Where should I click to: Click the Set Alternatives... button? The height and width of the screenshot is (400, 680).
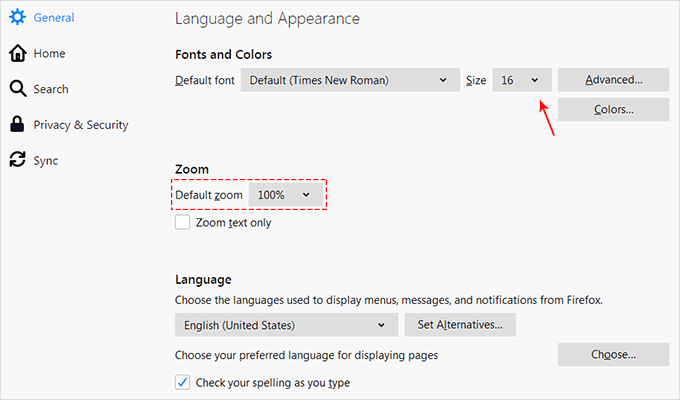pyautogui.click(x=459, y=325)
